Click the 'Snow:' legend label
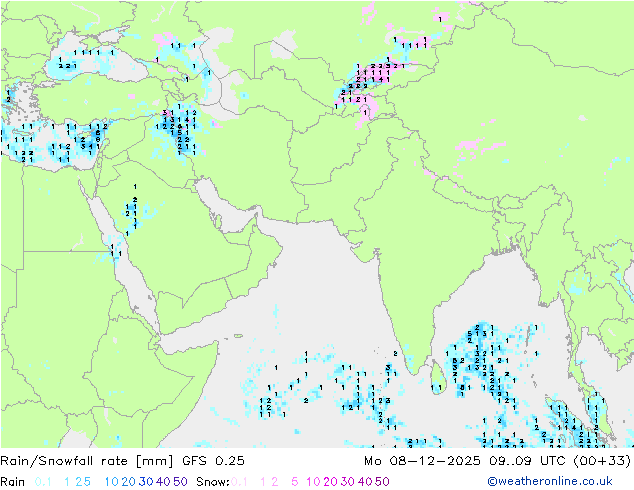This screenshot has height=490, width=634. click(213, 482)
